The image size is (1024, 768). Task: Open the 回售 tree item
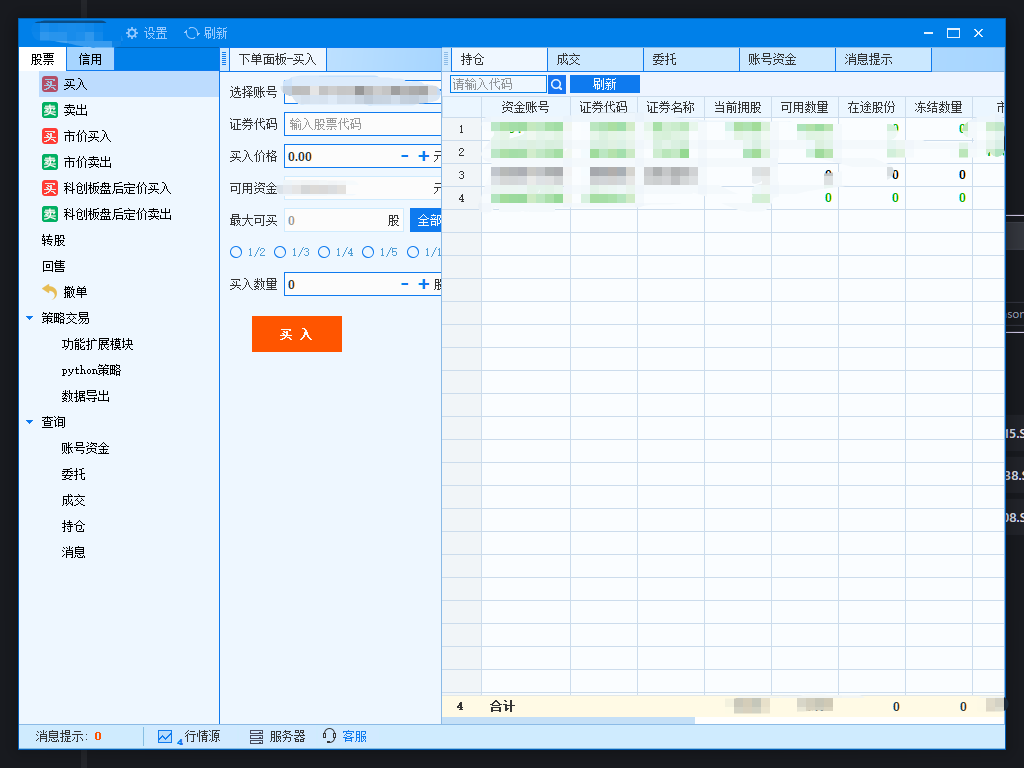point(54,266)
